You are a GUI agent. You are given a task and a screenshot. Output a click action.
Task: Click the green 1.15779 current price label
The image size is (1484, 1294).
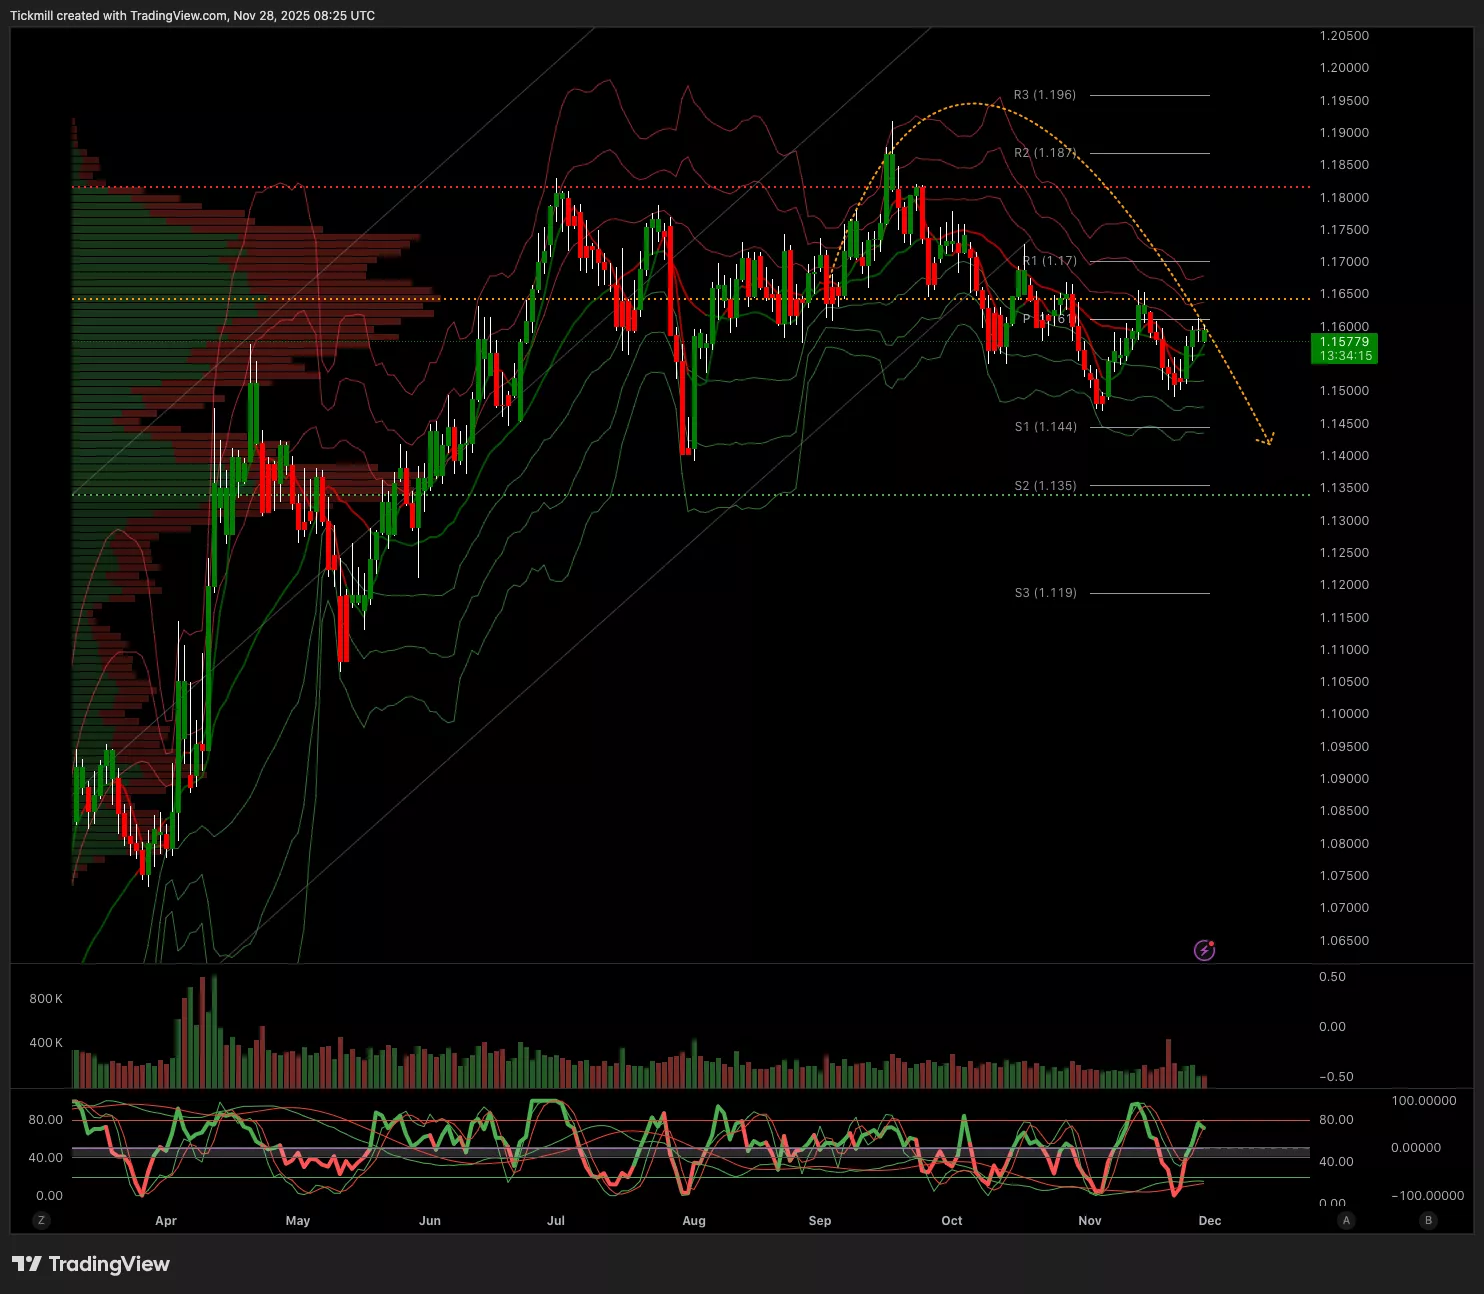click(1344, 348)
